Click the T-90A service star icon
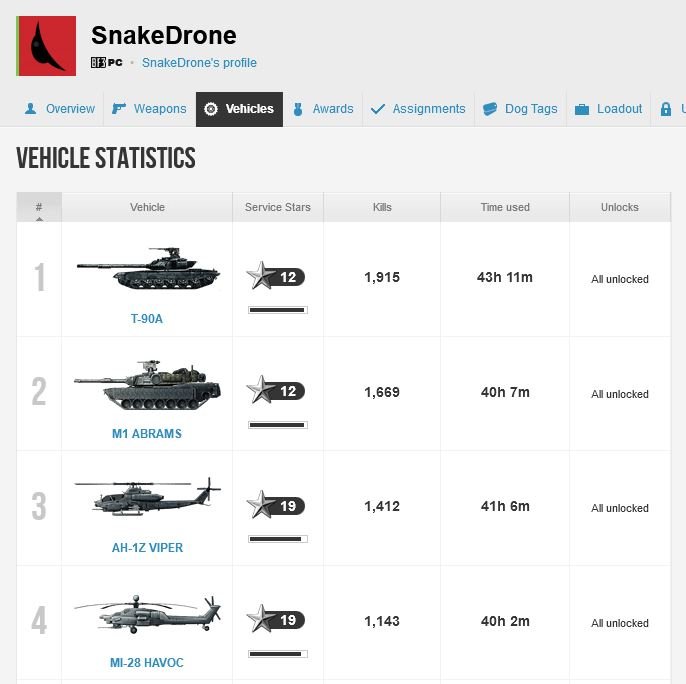The width and height of the screenshot is (686, 684). pyautogui.click(x=261, y=276)
